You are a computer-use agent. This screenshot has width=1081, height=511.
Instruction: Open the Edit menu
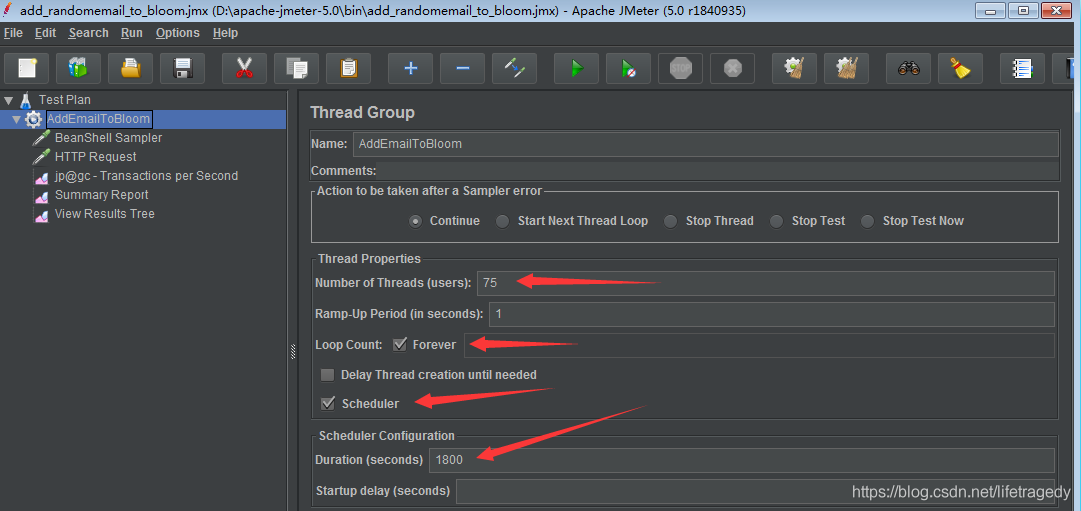(46, 33)
